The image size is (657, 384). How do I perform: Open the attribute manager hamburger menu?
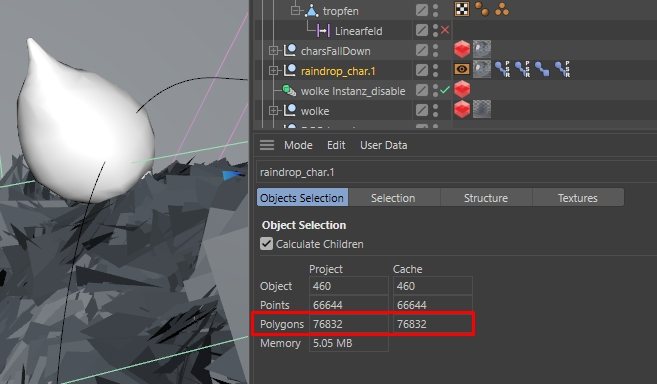[267, 145]
